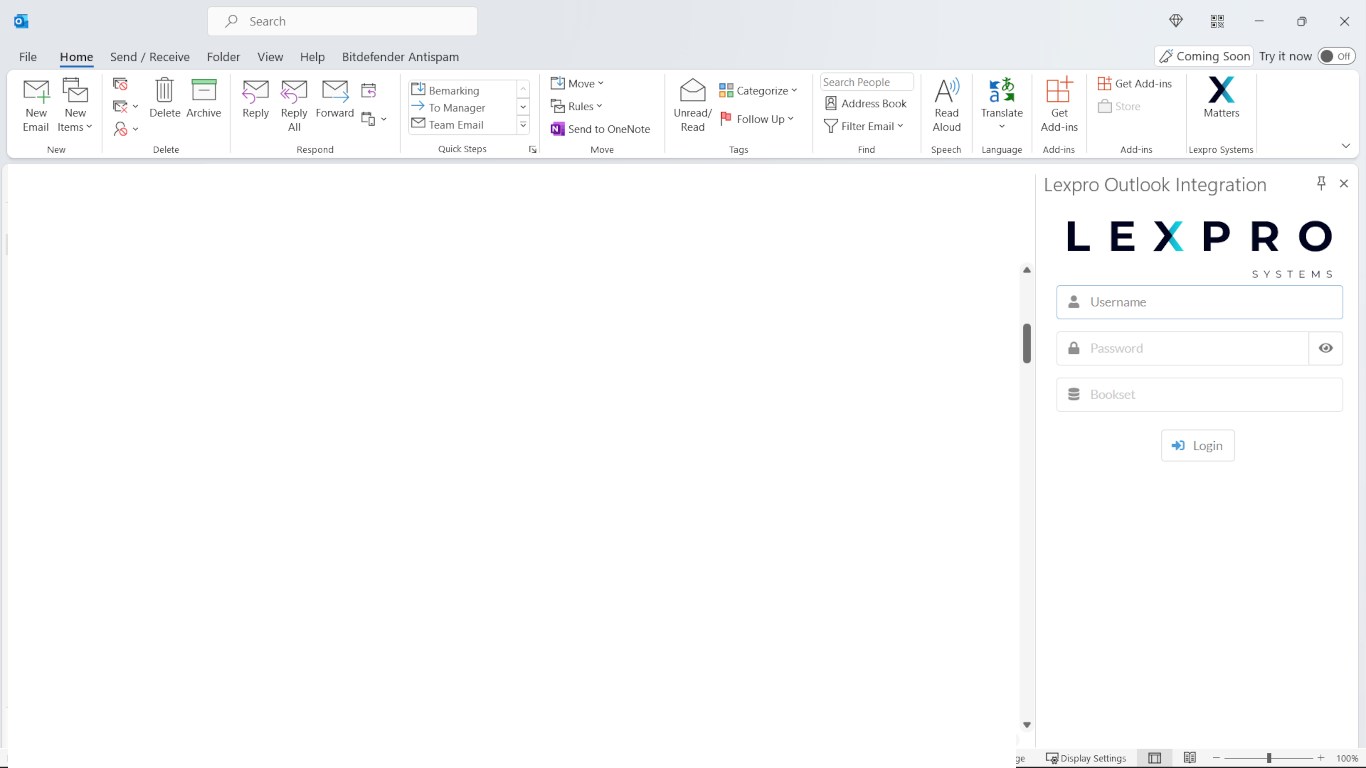Click the Username field

pyautogui.click(x=1199, y=302)
